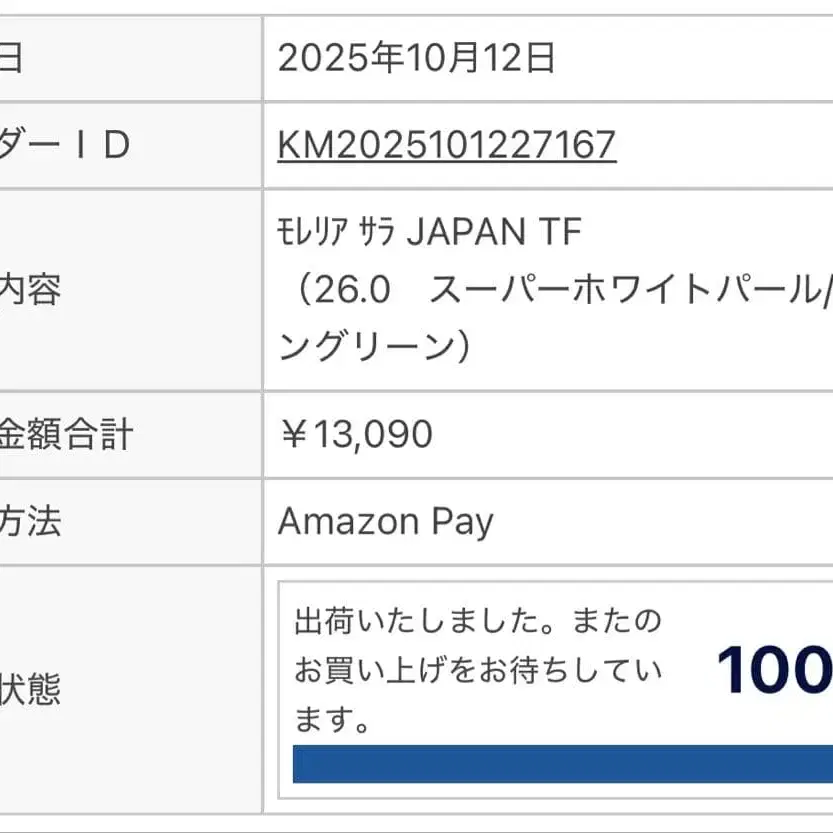Click the 日 label in the date row
This screenshot has width=833, height=833.
point(10,59)
